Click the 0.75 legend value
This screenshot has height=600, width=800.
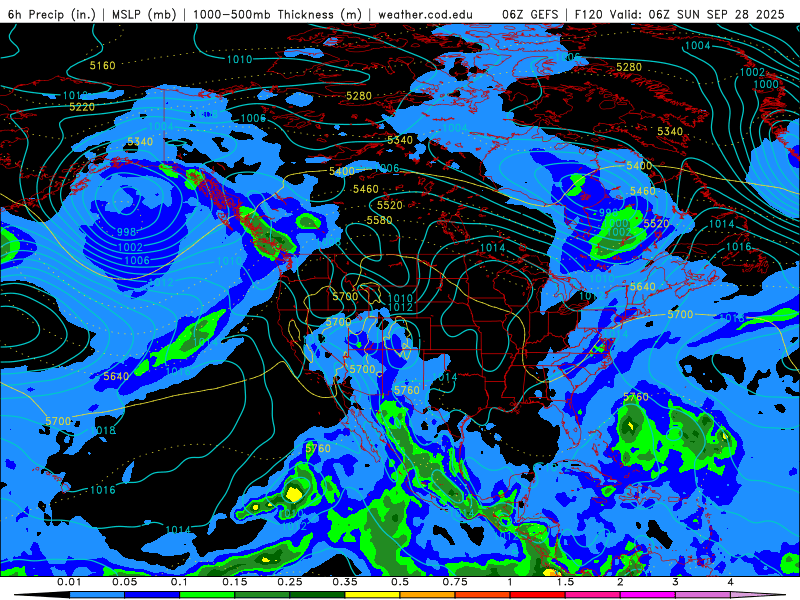[x=455, y=582]
